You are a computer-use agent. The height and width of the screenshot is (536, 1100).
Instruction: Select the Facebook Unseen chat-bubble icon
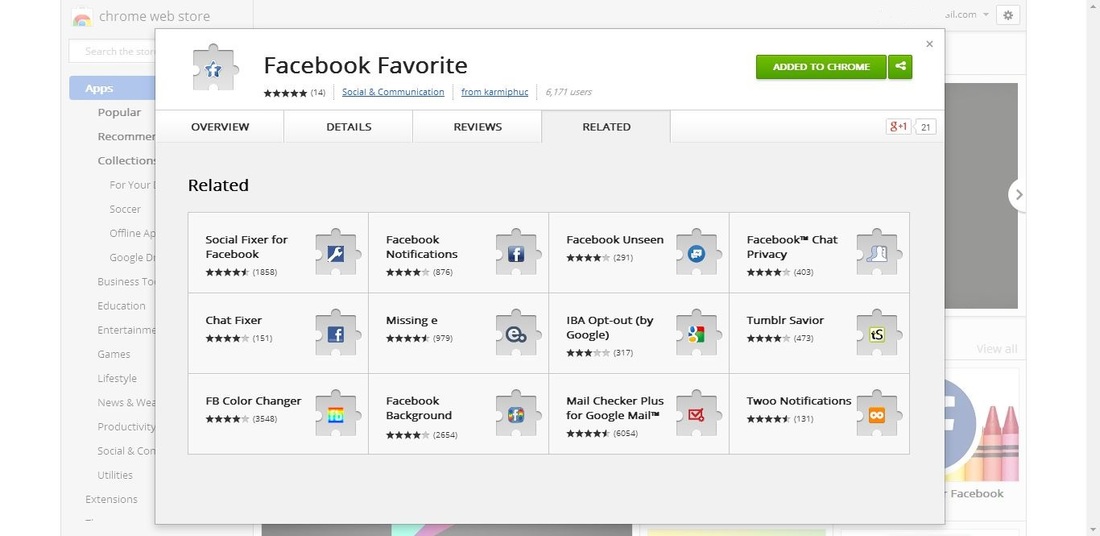point(697,253)
